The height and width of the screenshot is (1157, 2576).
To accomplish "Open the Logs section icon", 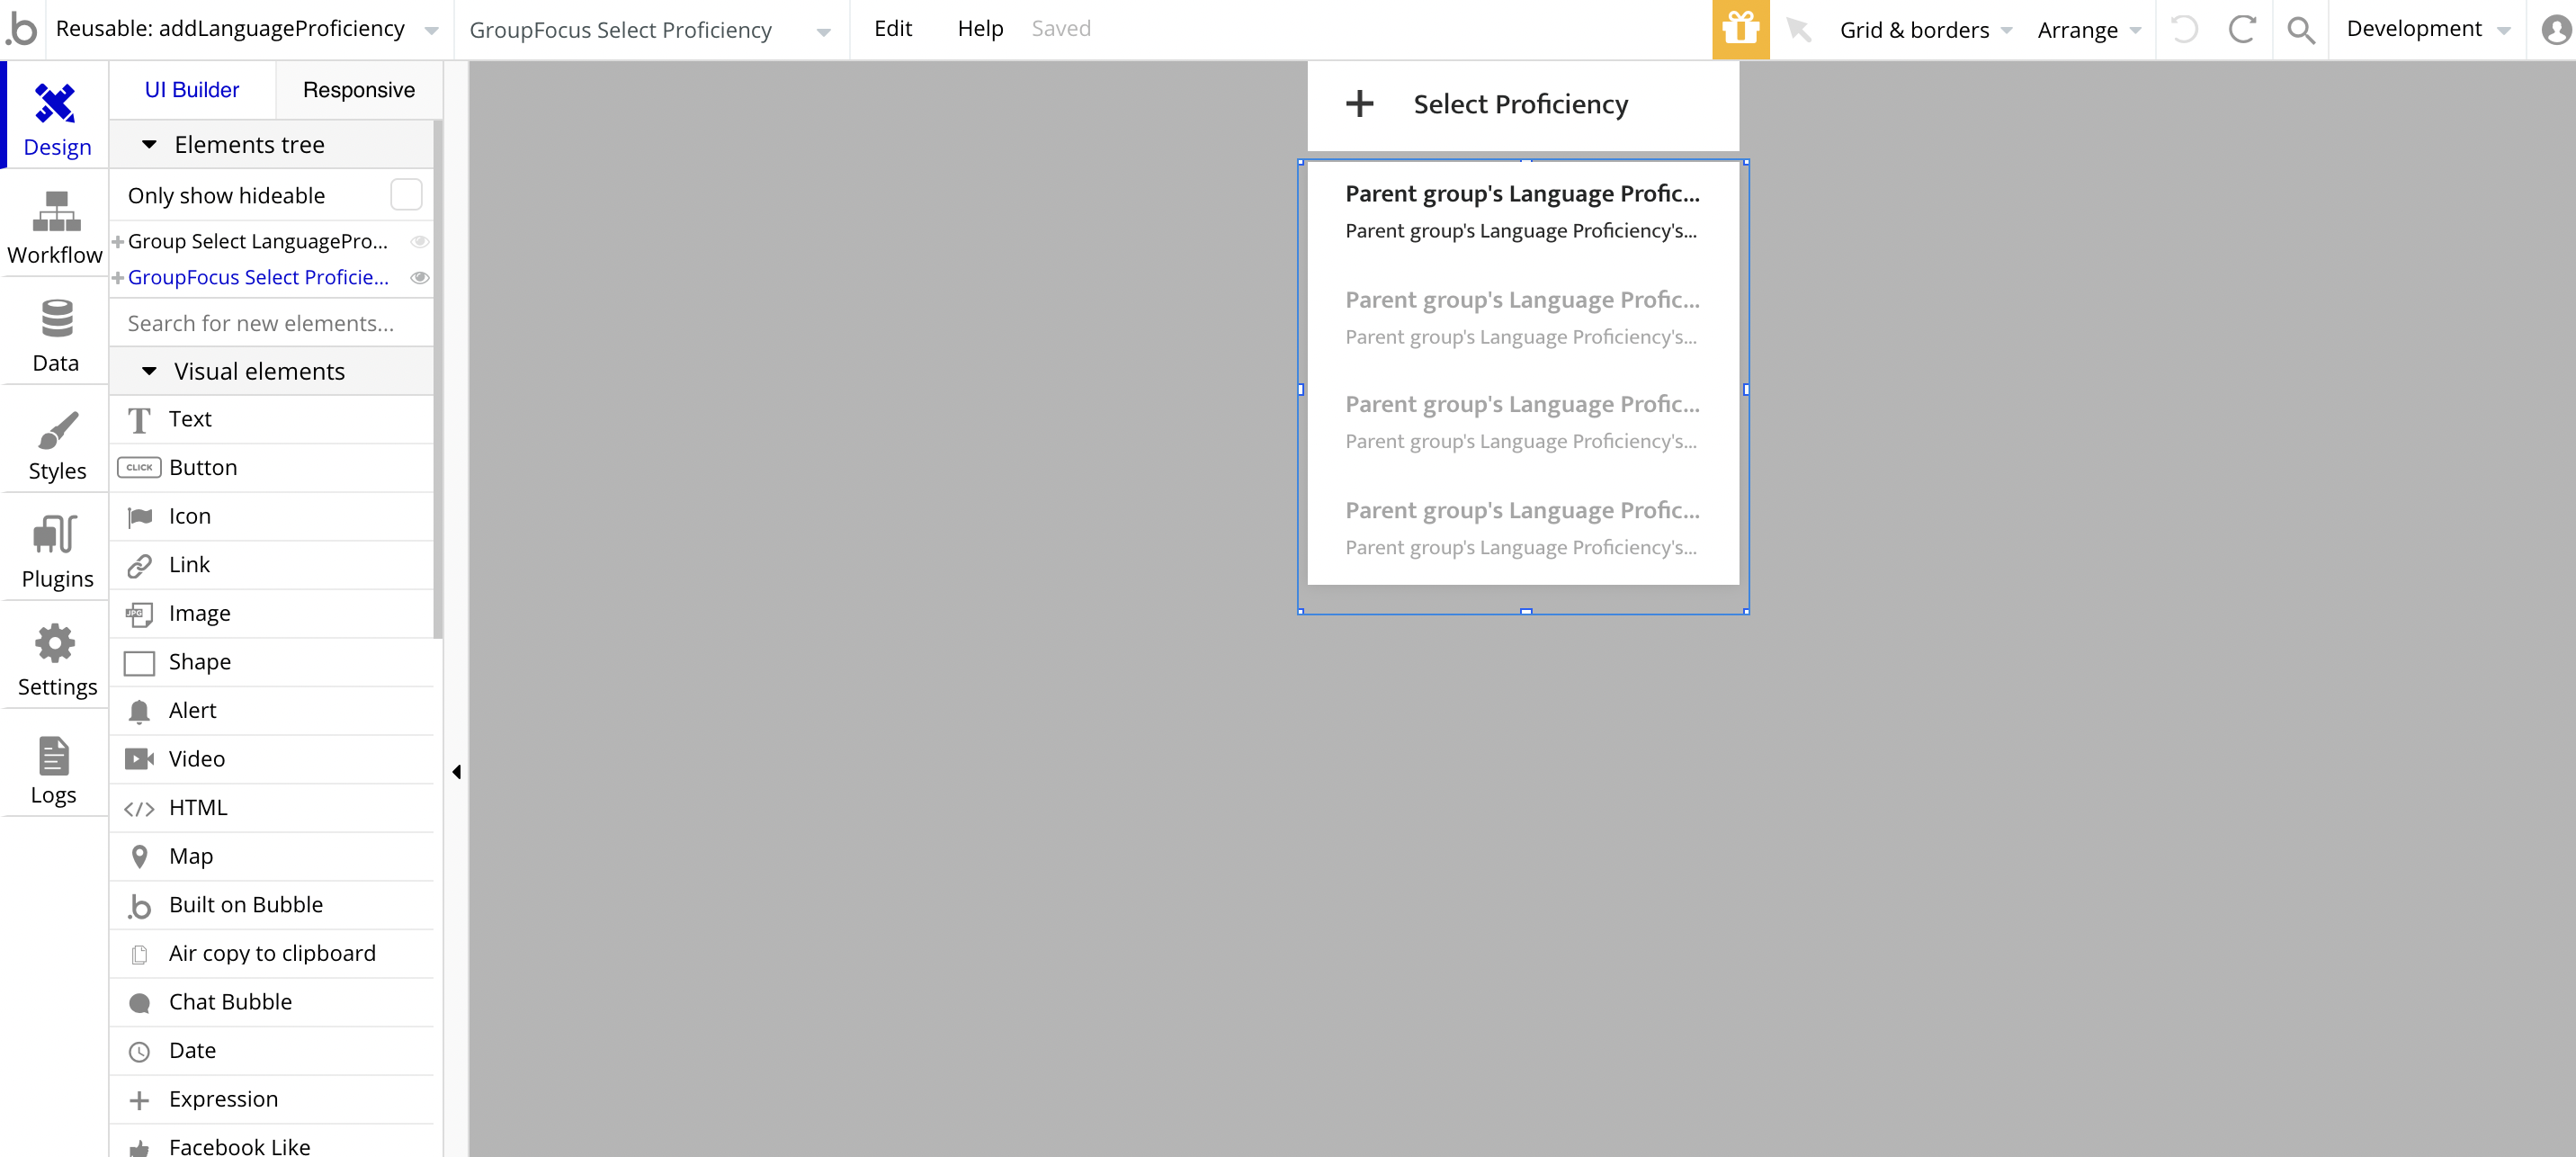I will point(54,756).
